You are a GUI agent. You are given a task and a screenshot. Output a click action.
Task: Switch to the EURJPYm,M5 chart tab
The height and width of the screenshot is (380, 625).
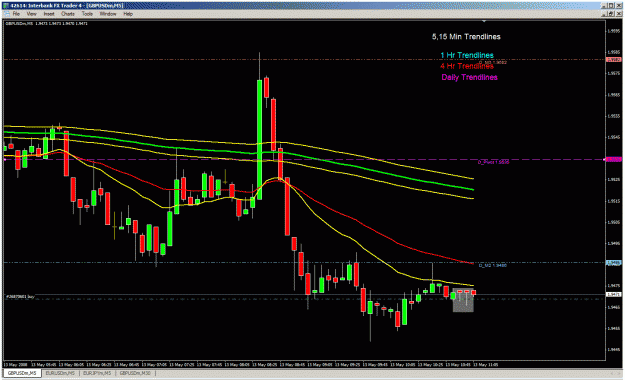pos(97,373)
